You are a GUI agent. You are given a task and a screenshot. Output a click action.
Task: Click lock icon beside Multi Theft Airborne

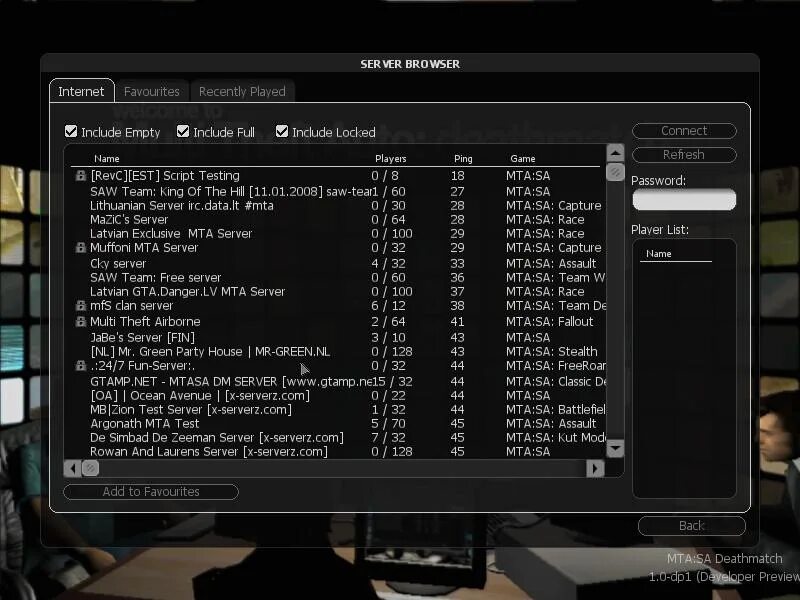(81, 321)
